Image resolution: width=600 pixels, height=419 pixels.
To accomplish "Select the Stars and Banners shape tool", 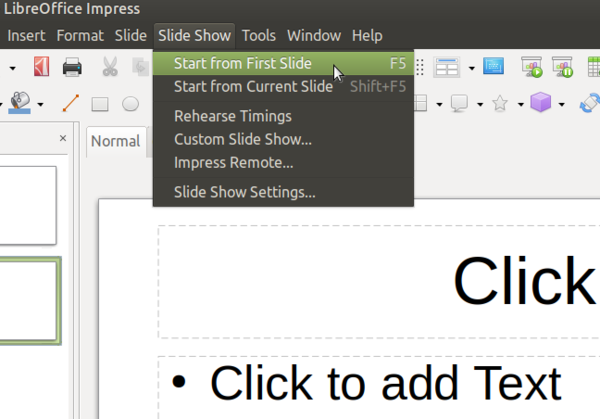I will [x=500, y=103].
